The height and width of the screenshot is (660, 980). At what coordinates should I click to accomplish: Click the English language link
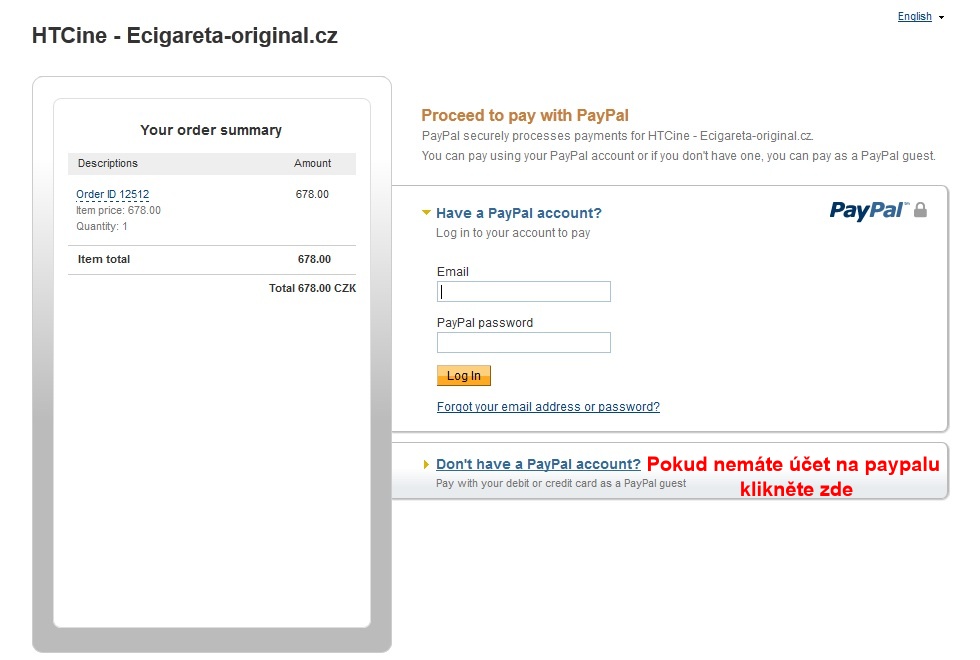[x=914, y=16]
